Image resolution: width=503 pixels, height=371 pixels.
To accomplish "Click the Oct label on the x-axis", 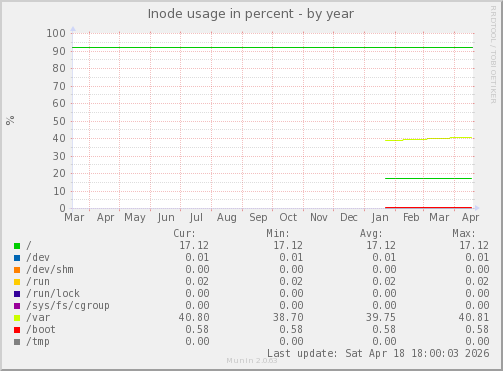I will (x=288, y=218).
